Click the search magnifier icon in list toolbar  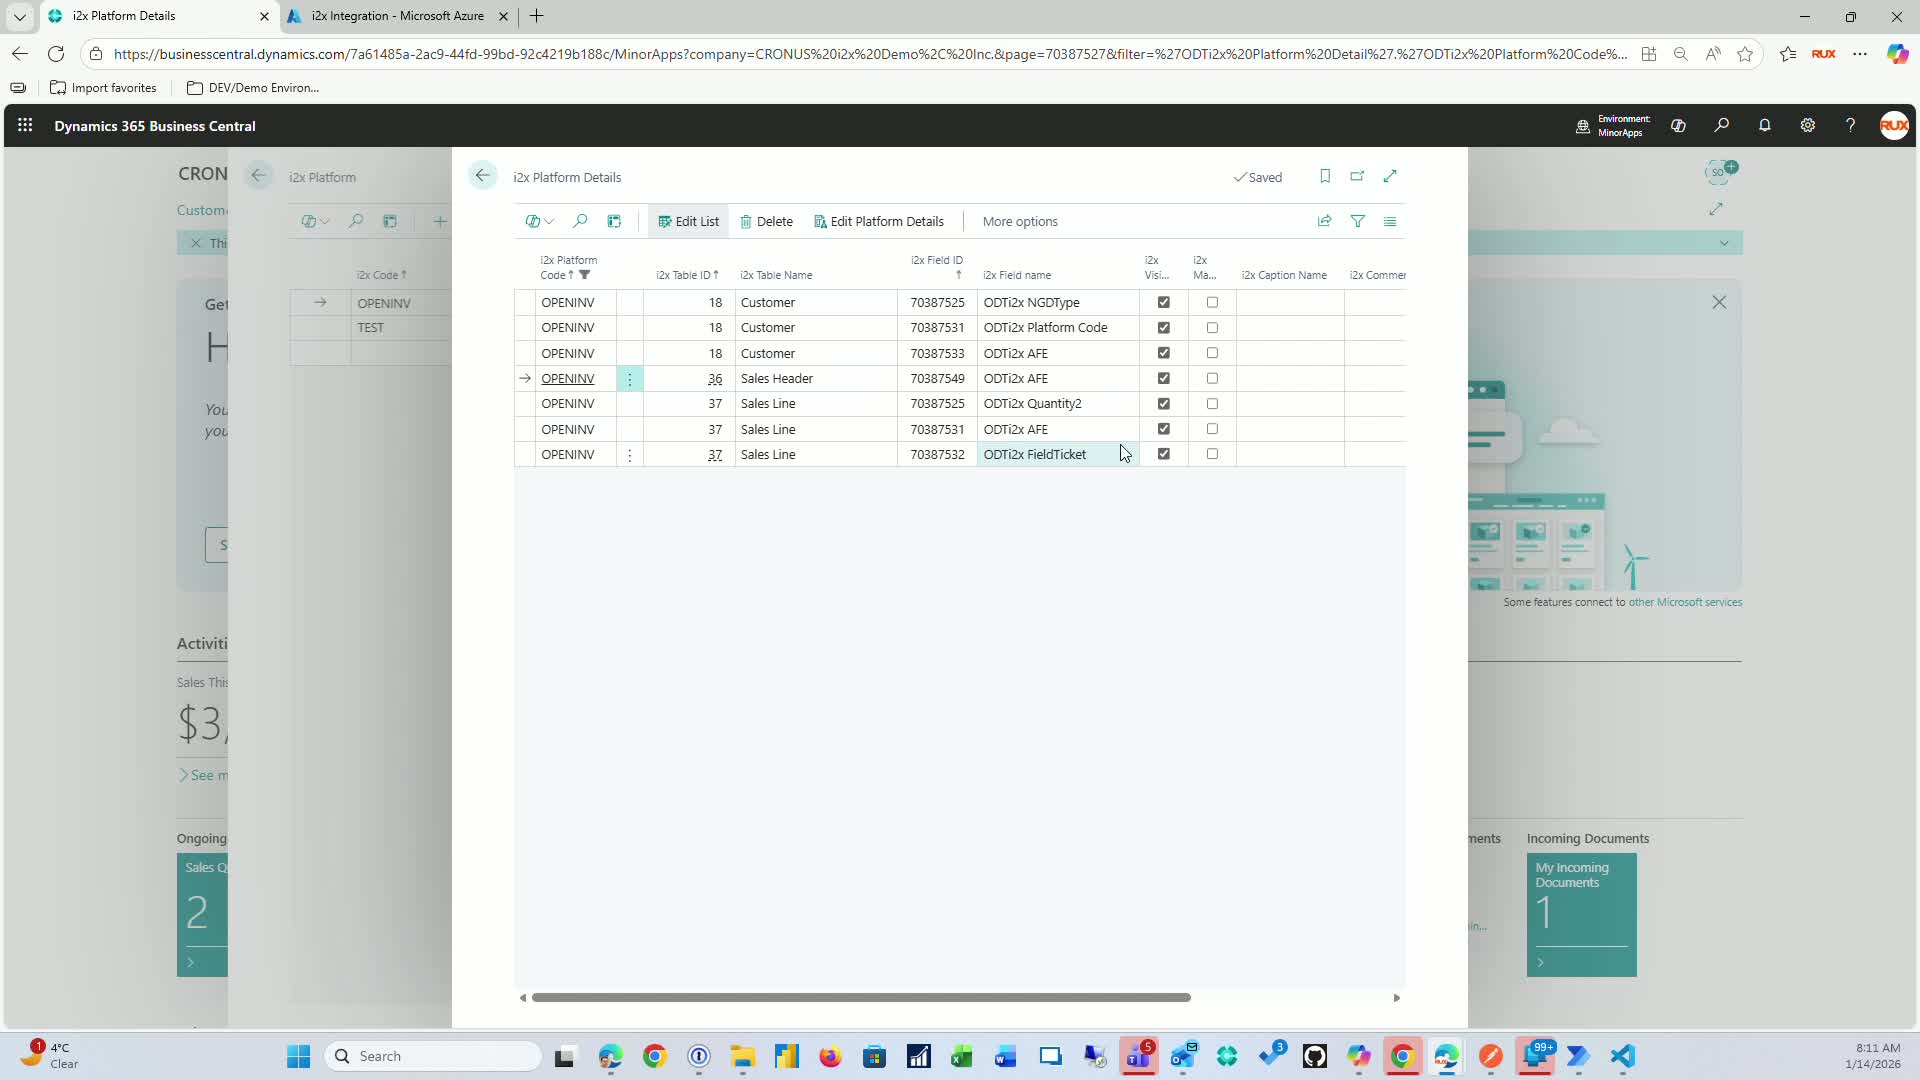point(580,221)
